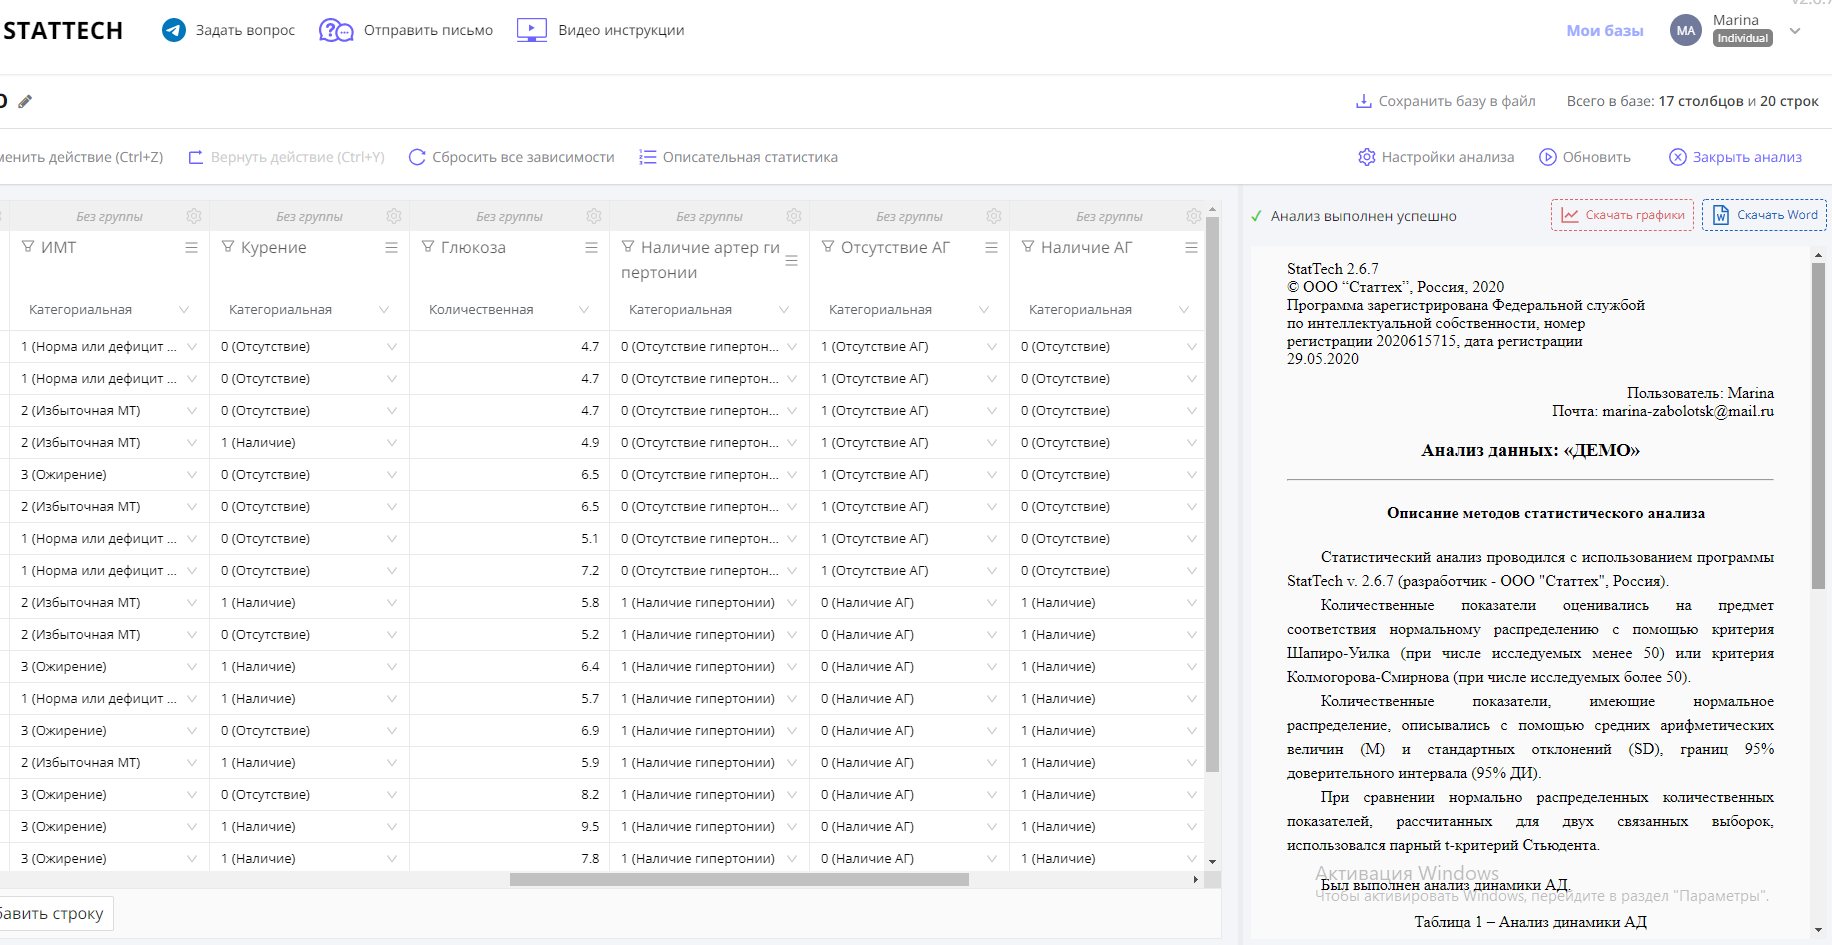The image size is (1832, 945).
Task: Click the pencil edit icon beside database name
Action: pyautogui.click(x=25, y=101)
